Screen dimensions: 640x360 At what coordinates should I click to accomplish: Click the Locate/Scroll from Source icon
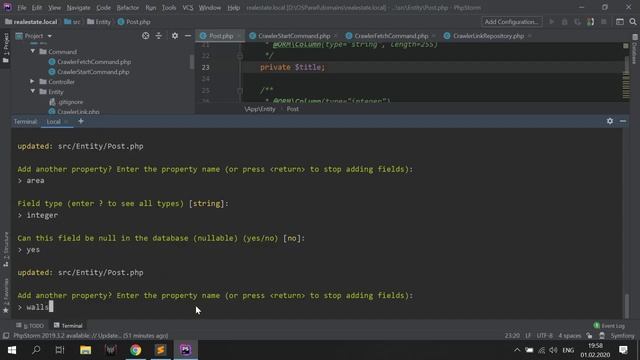point(145,36)
